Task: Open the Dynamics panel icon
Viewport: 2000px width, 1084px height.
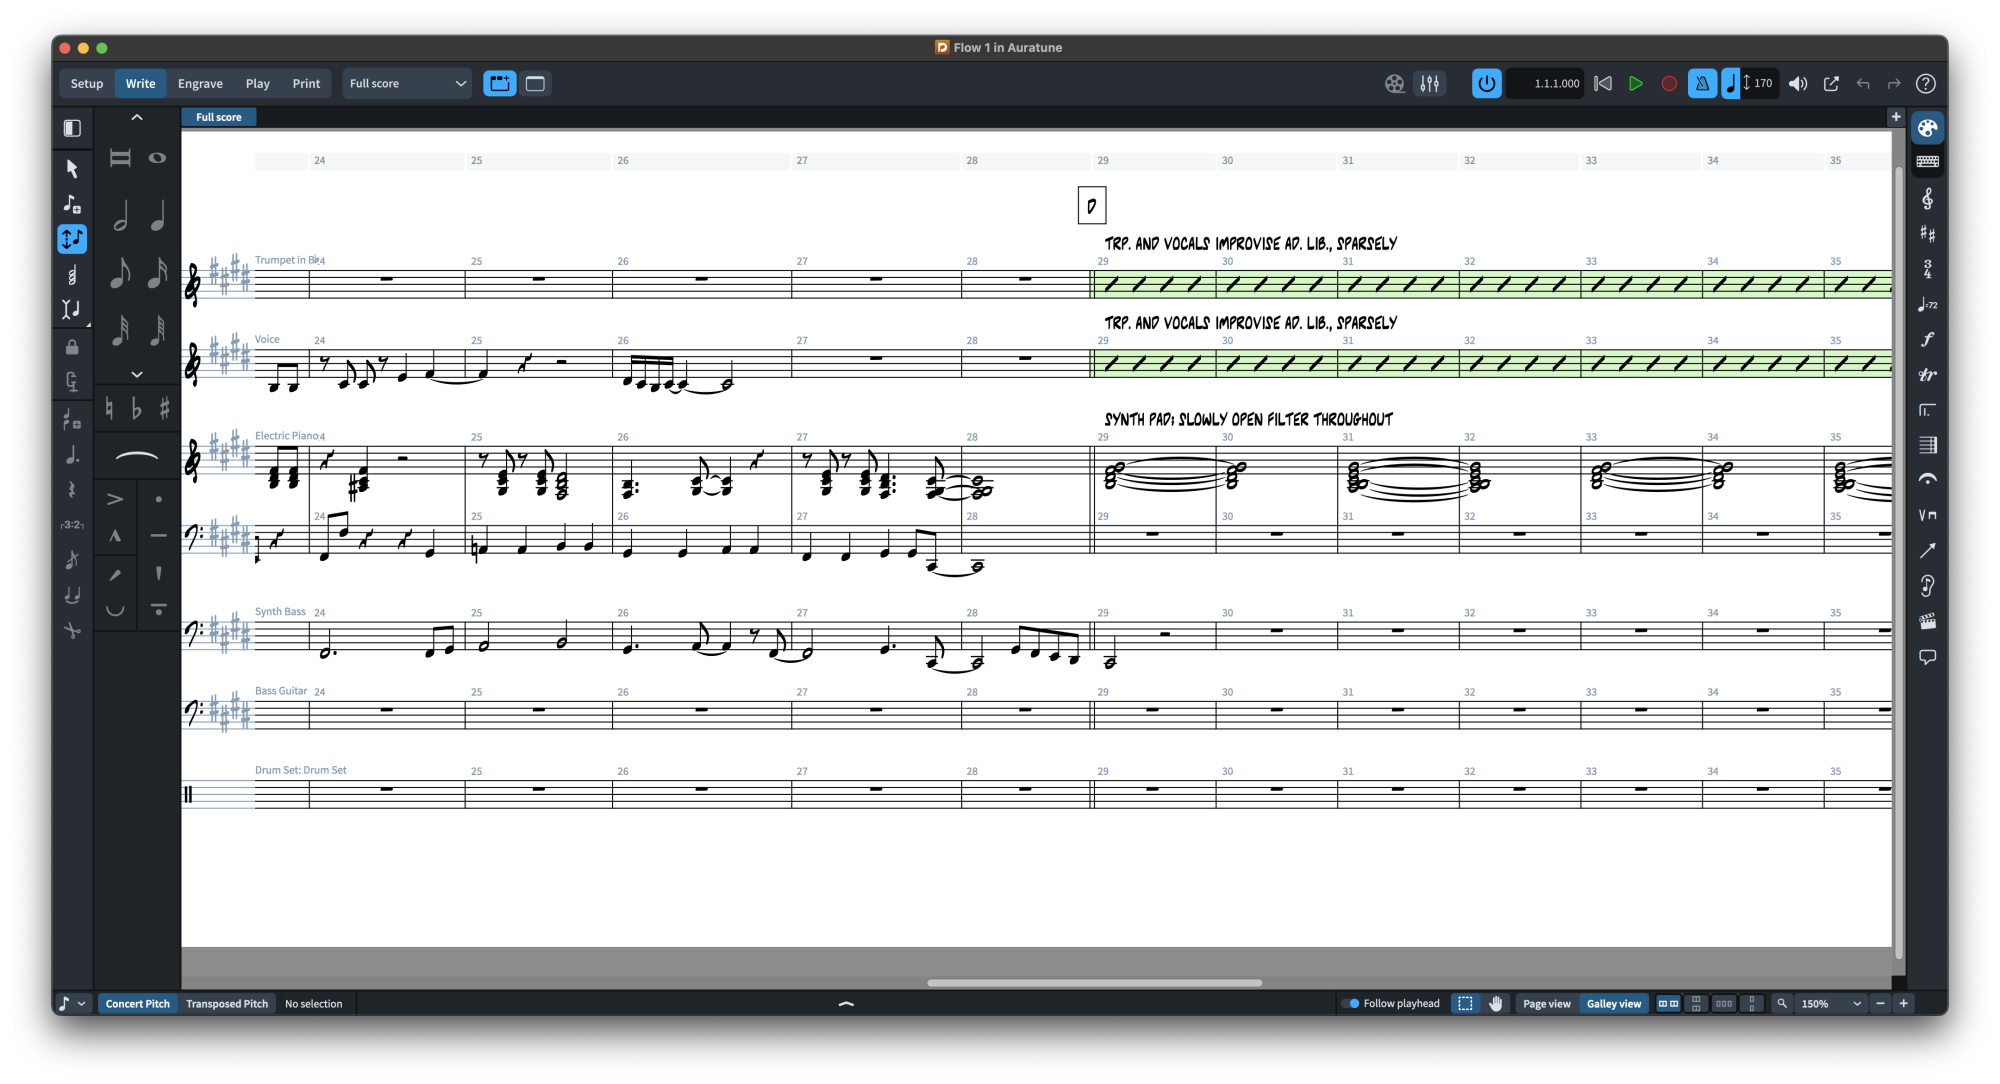Action: point(1927,340)
